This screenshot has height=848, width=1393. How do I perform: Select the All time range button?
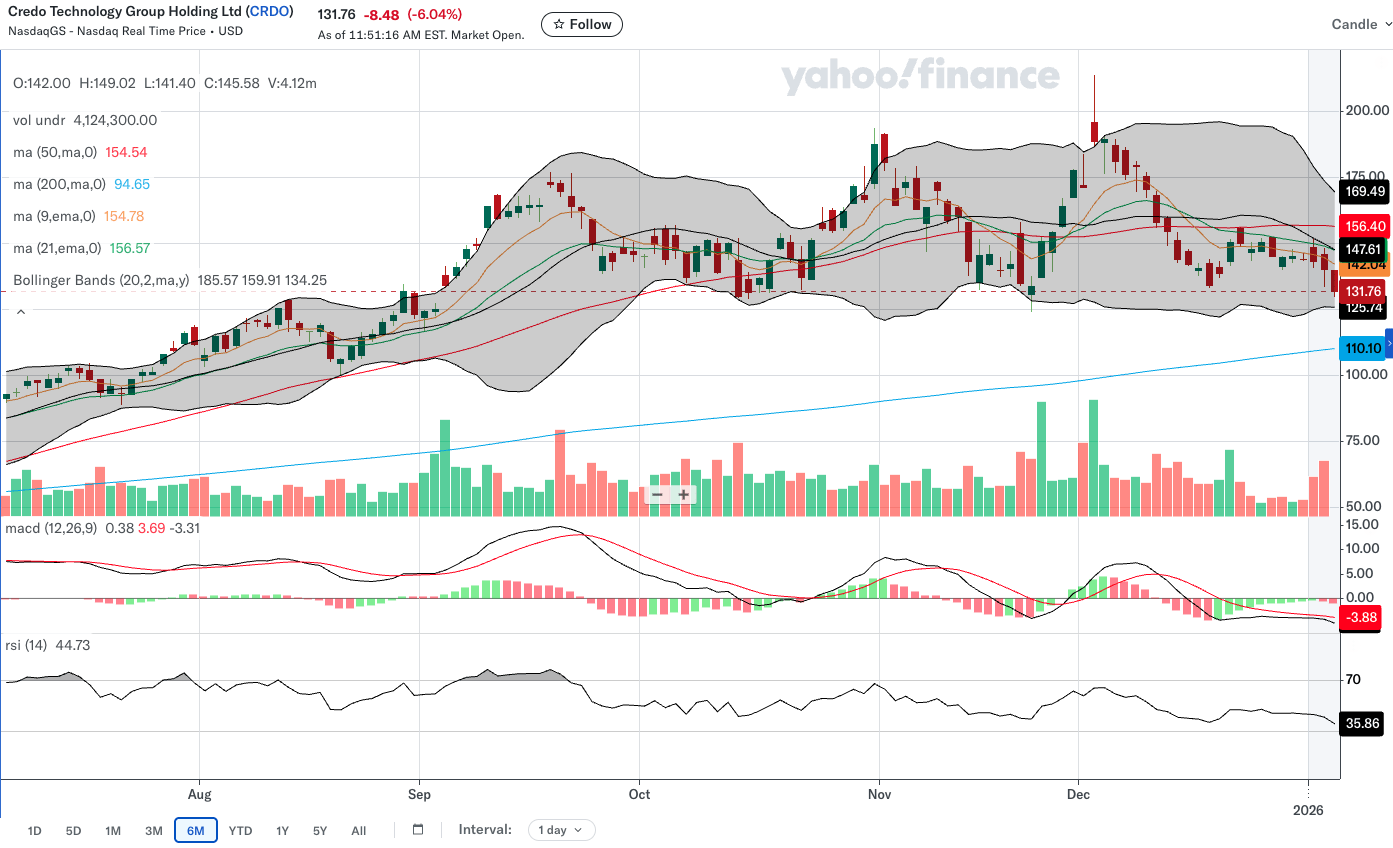[358, 830]
